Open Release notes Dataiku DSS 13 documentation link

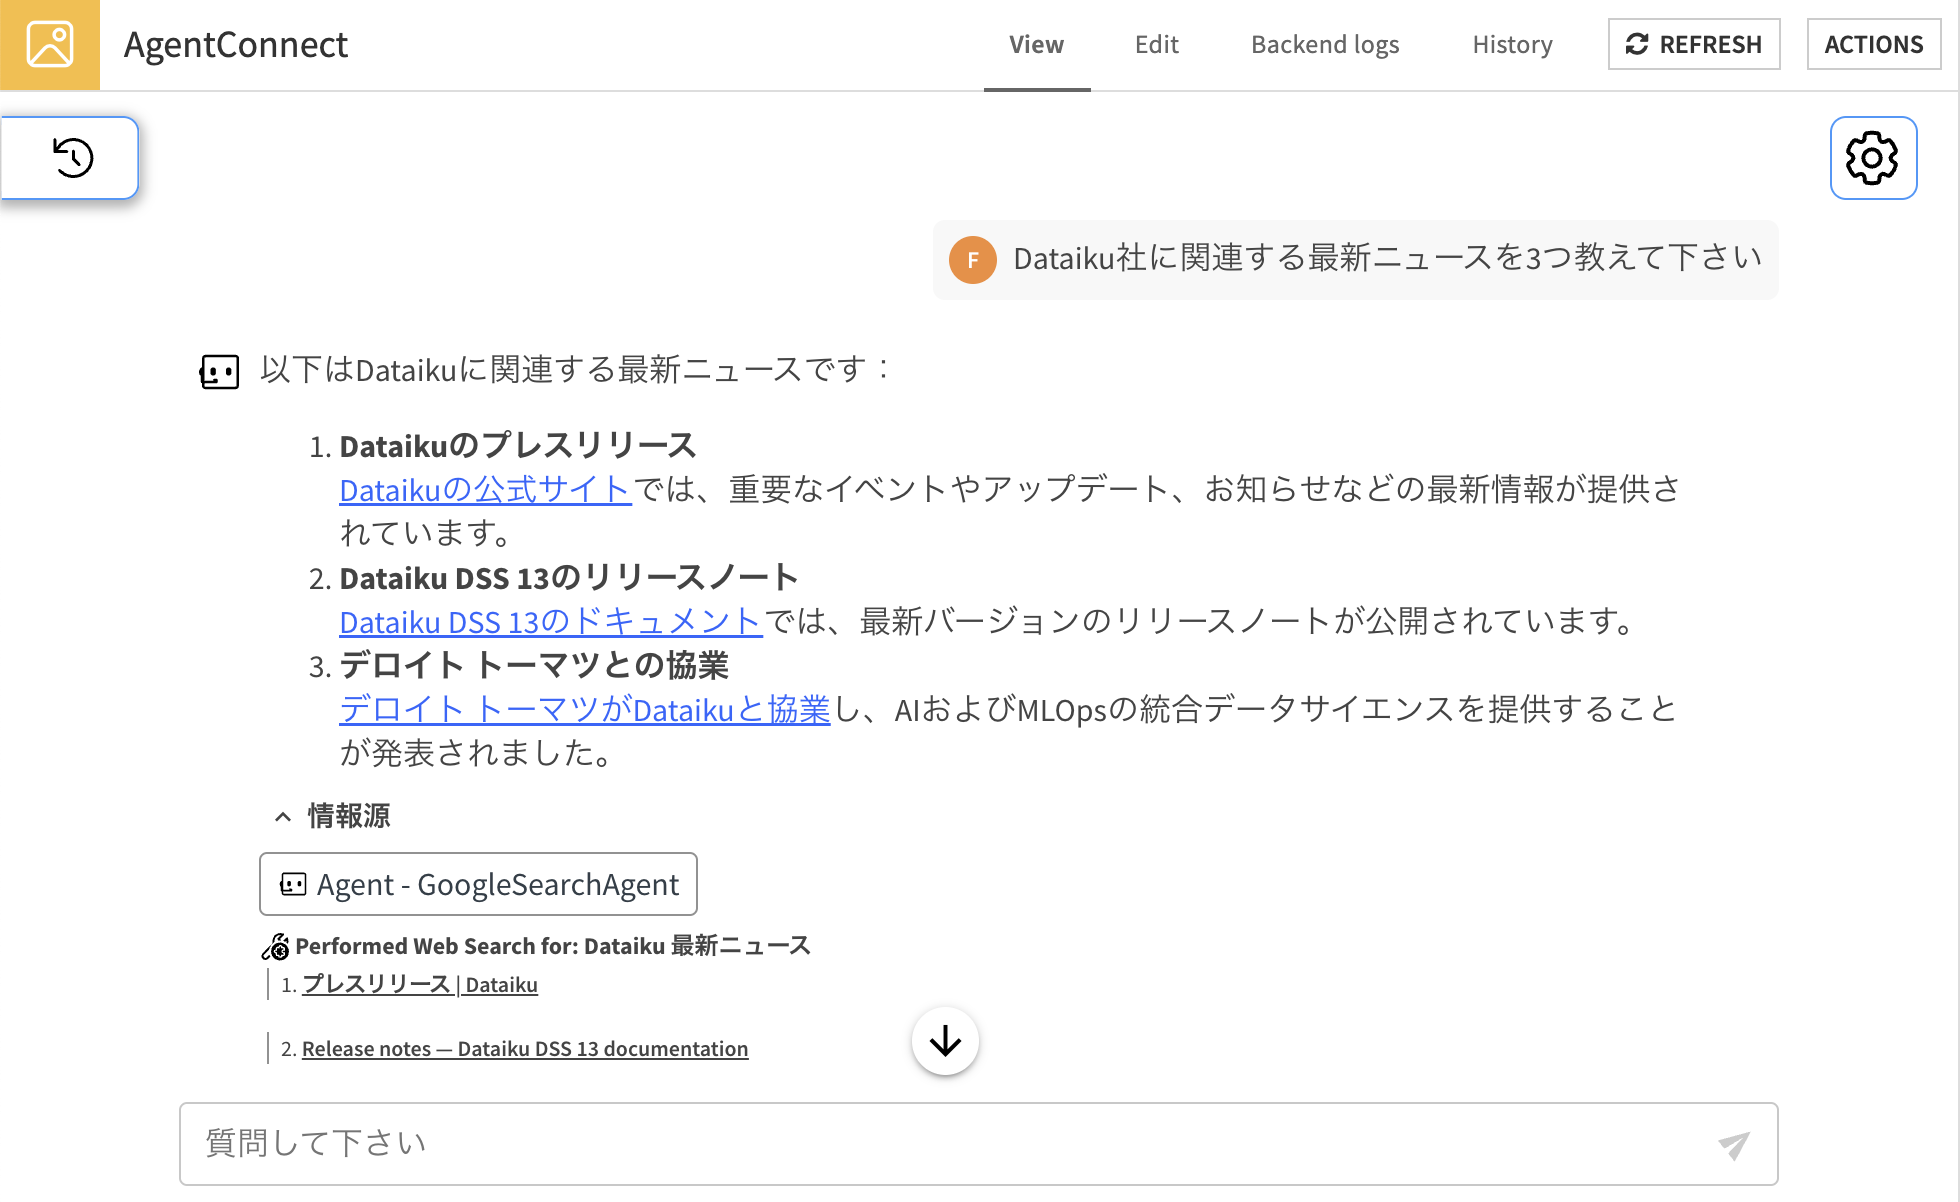tap(525, 1049)
